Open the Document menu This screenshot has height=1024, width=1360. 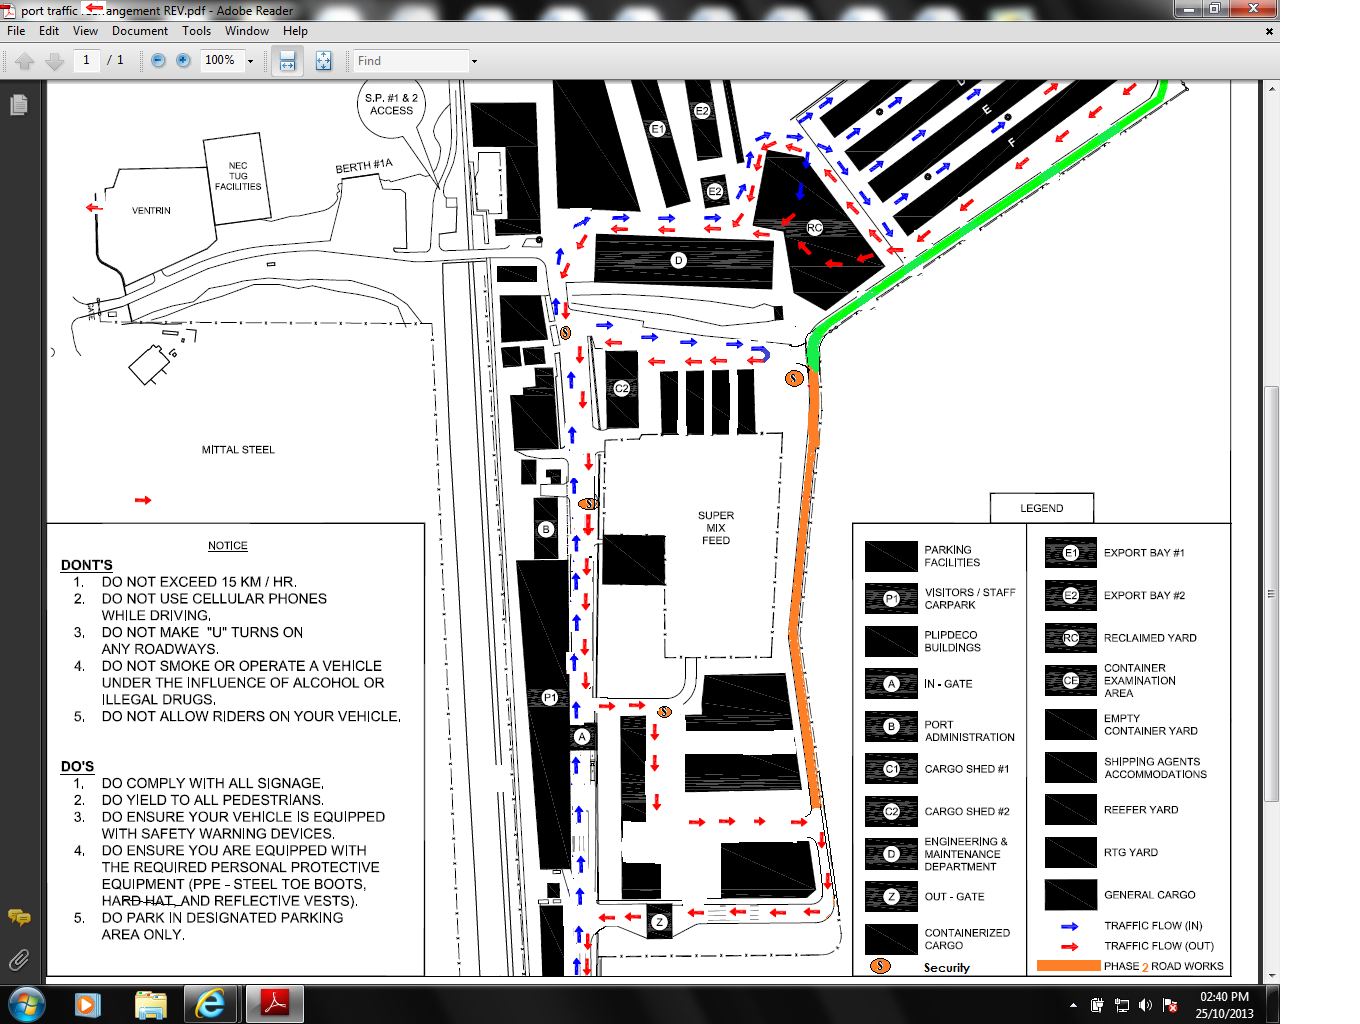coord(139,31)
